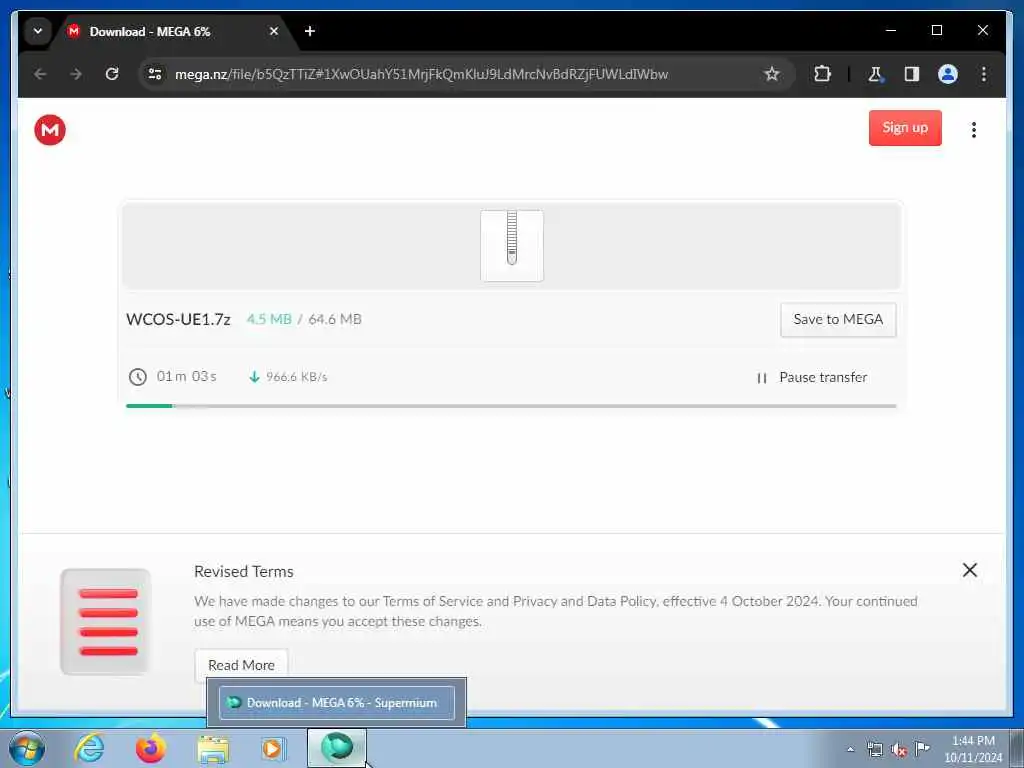Open network status tray icon
The width and height of the screenshot is (1024, 768).
click(874, 750)
